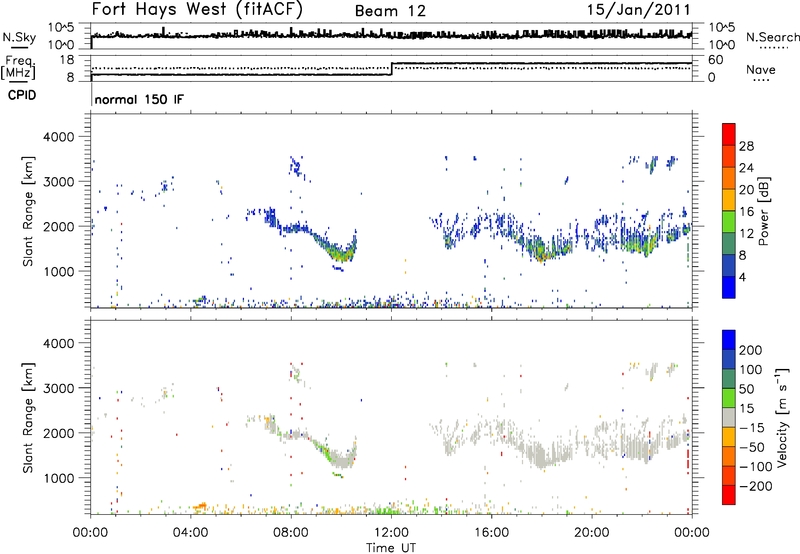
Task: Click the "3000" tick of the velocity panel
Action: point(58,388)
